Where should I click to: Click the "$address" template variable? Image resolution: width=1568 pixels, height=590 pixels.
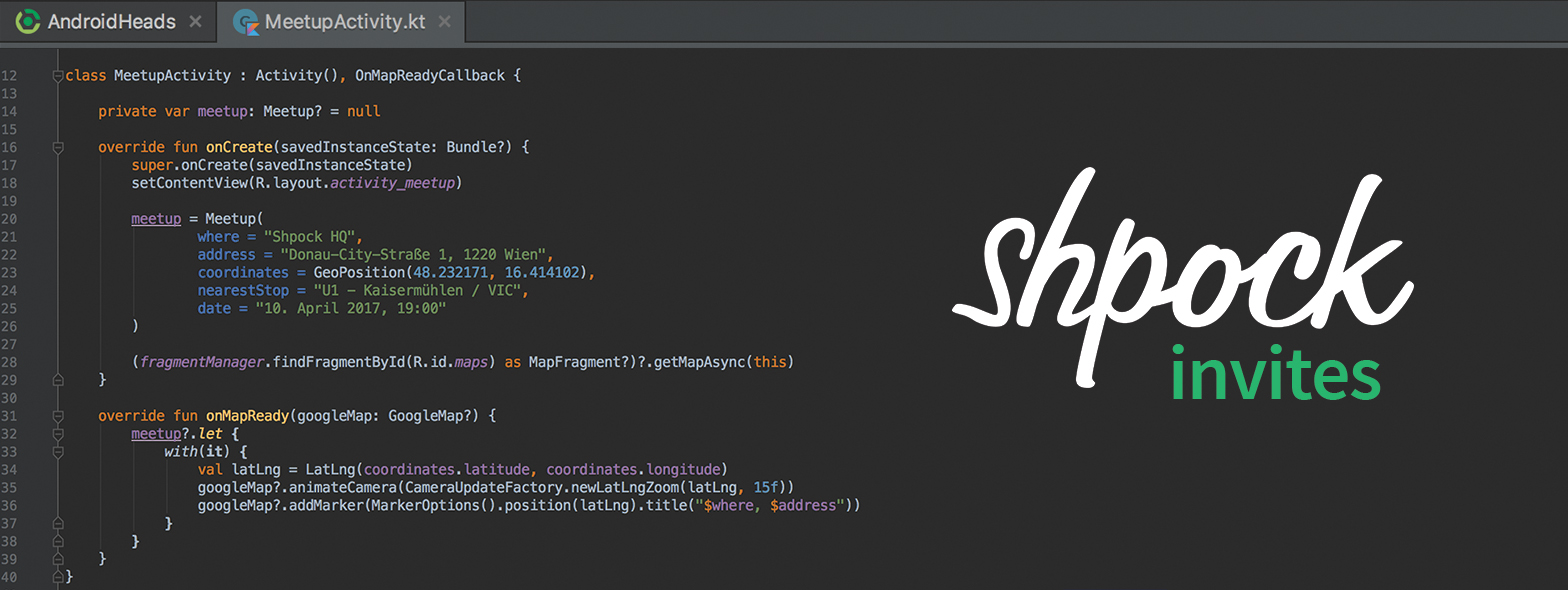click(x=803, y=505)
